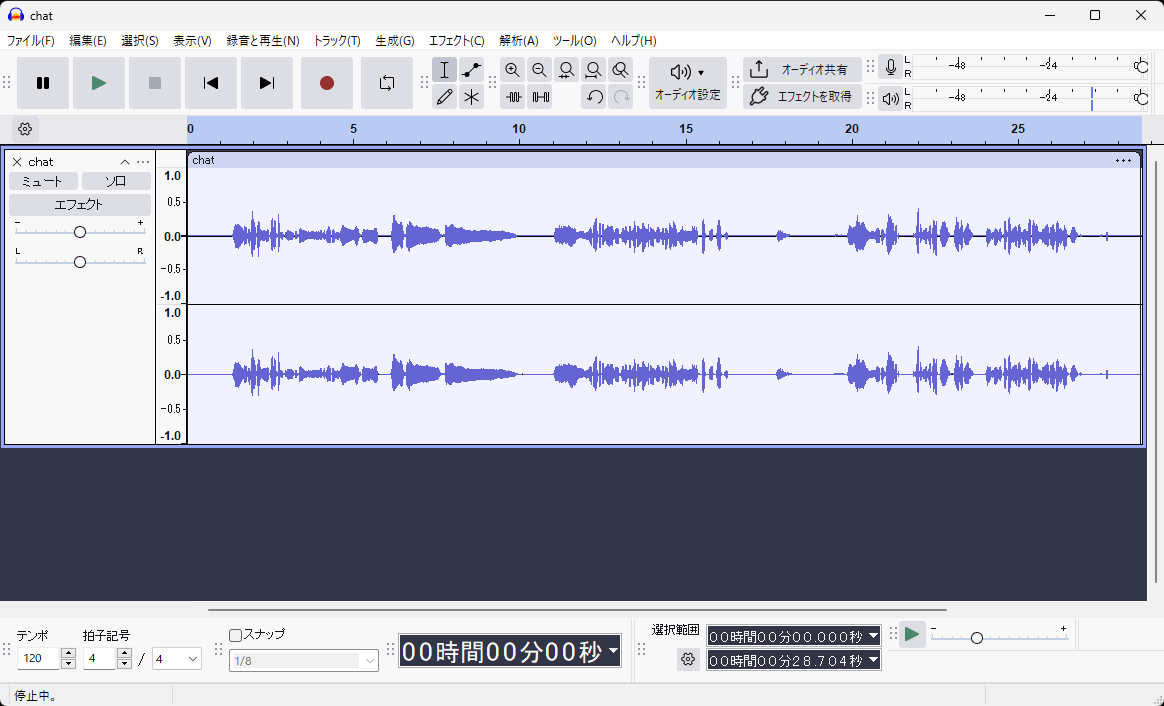Redo the last undone action
This screenshot has height=706, width=1164.
[x=621, y=97]
